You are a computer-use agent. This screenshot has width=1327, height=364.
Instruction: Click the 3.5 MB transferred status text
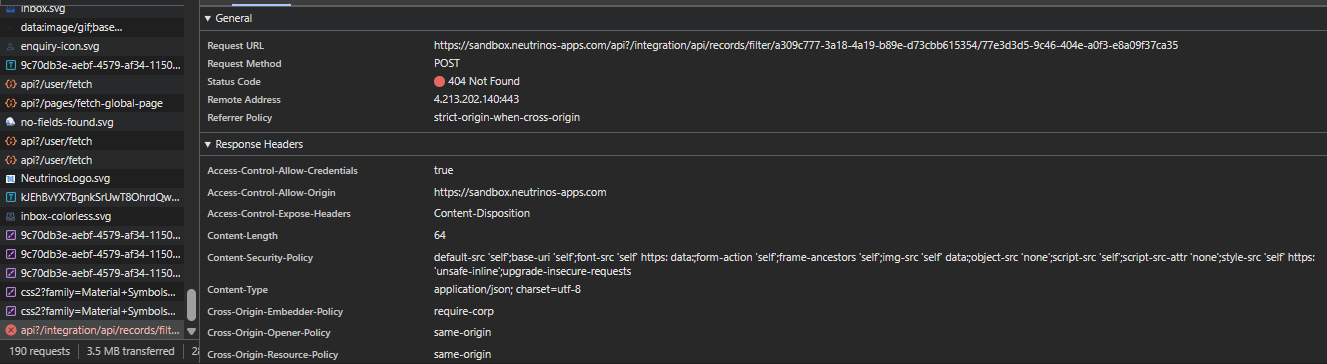(x=129, y=351)
